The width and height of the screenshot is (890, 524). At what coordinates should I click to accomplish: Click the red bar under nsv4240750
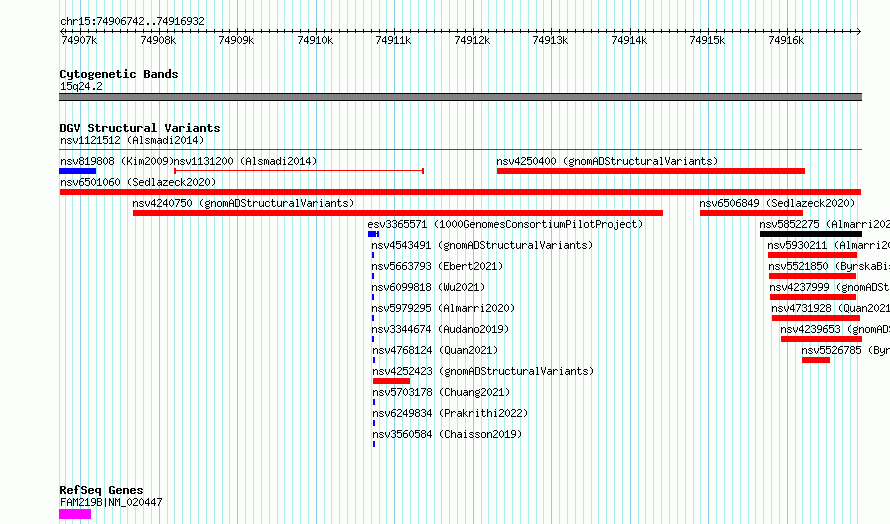coord(398,213)
